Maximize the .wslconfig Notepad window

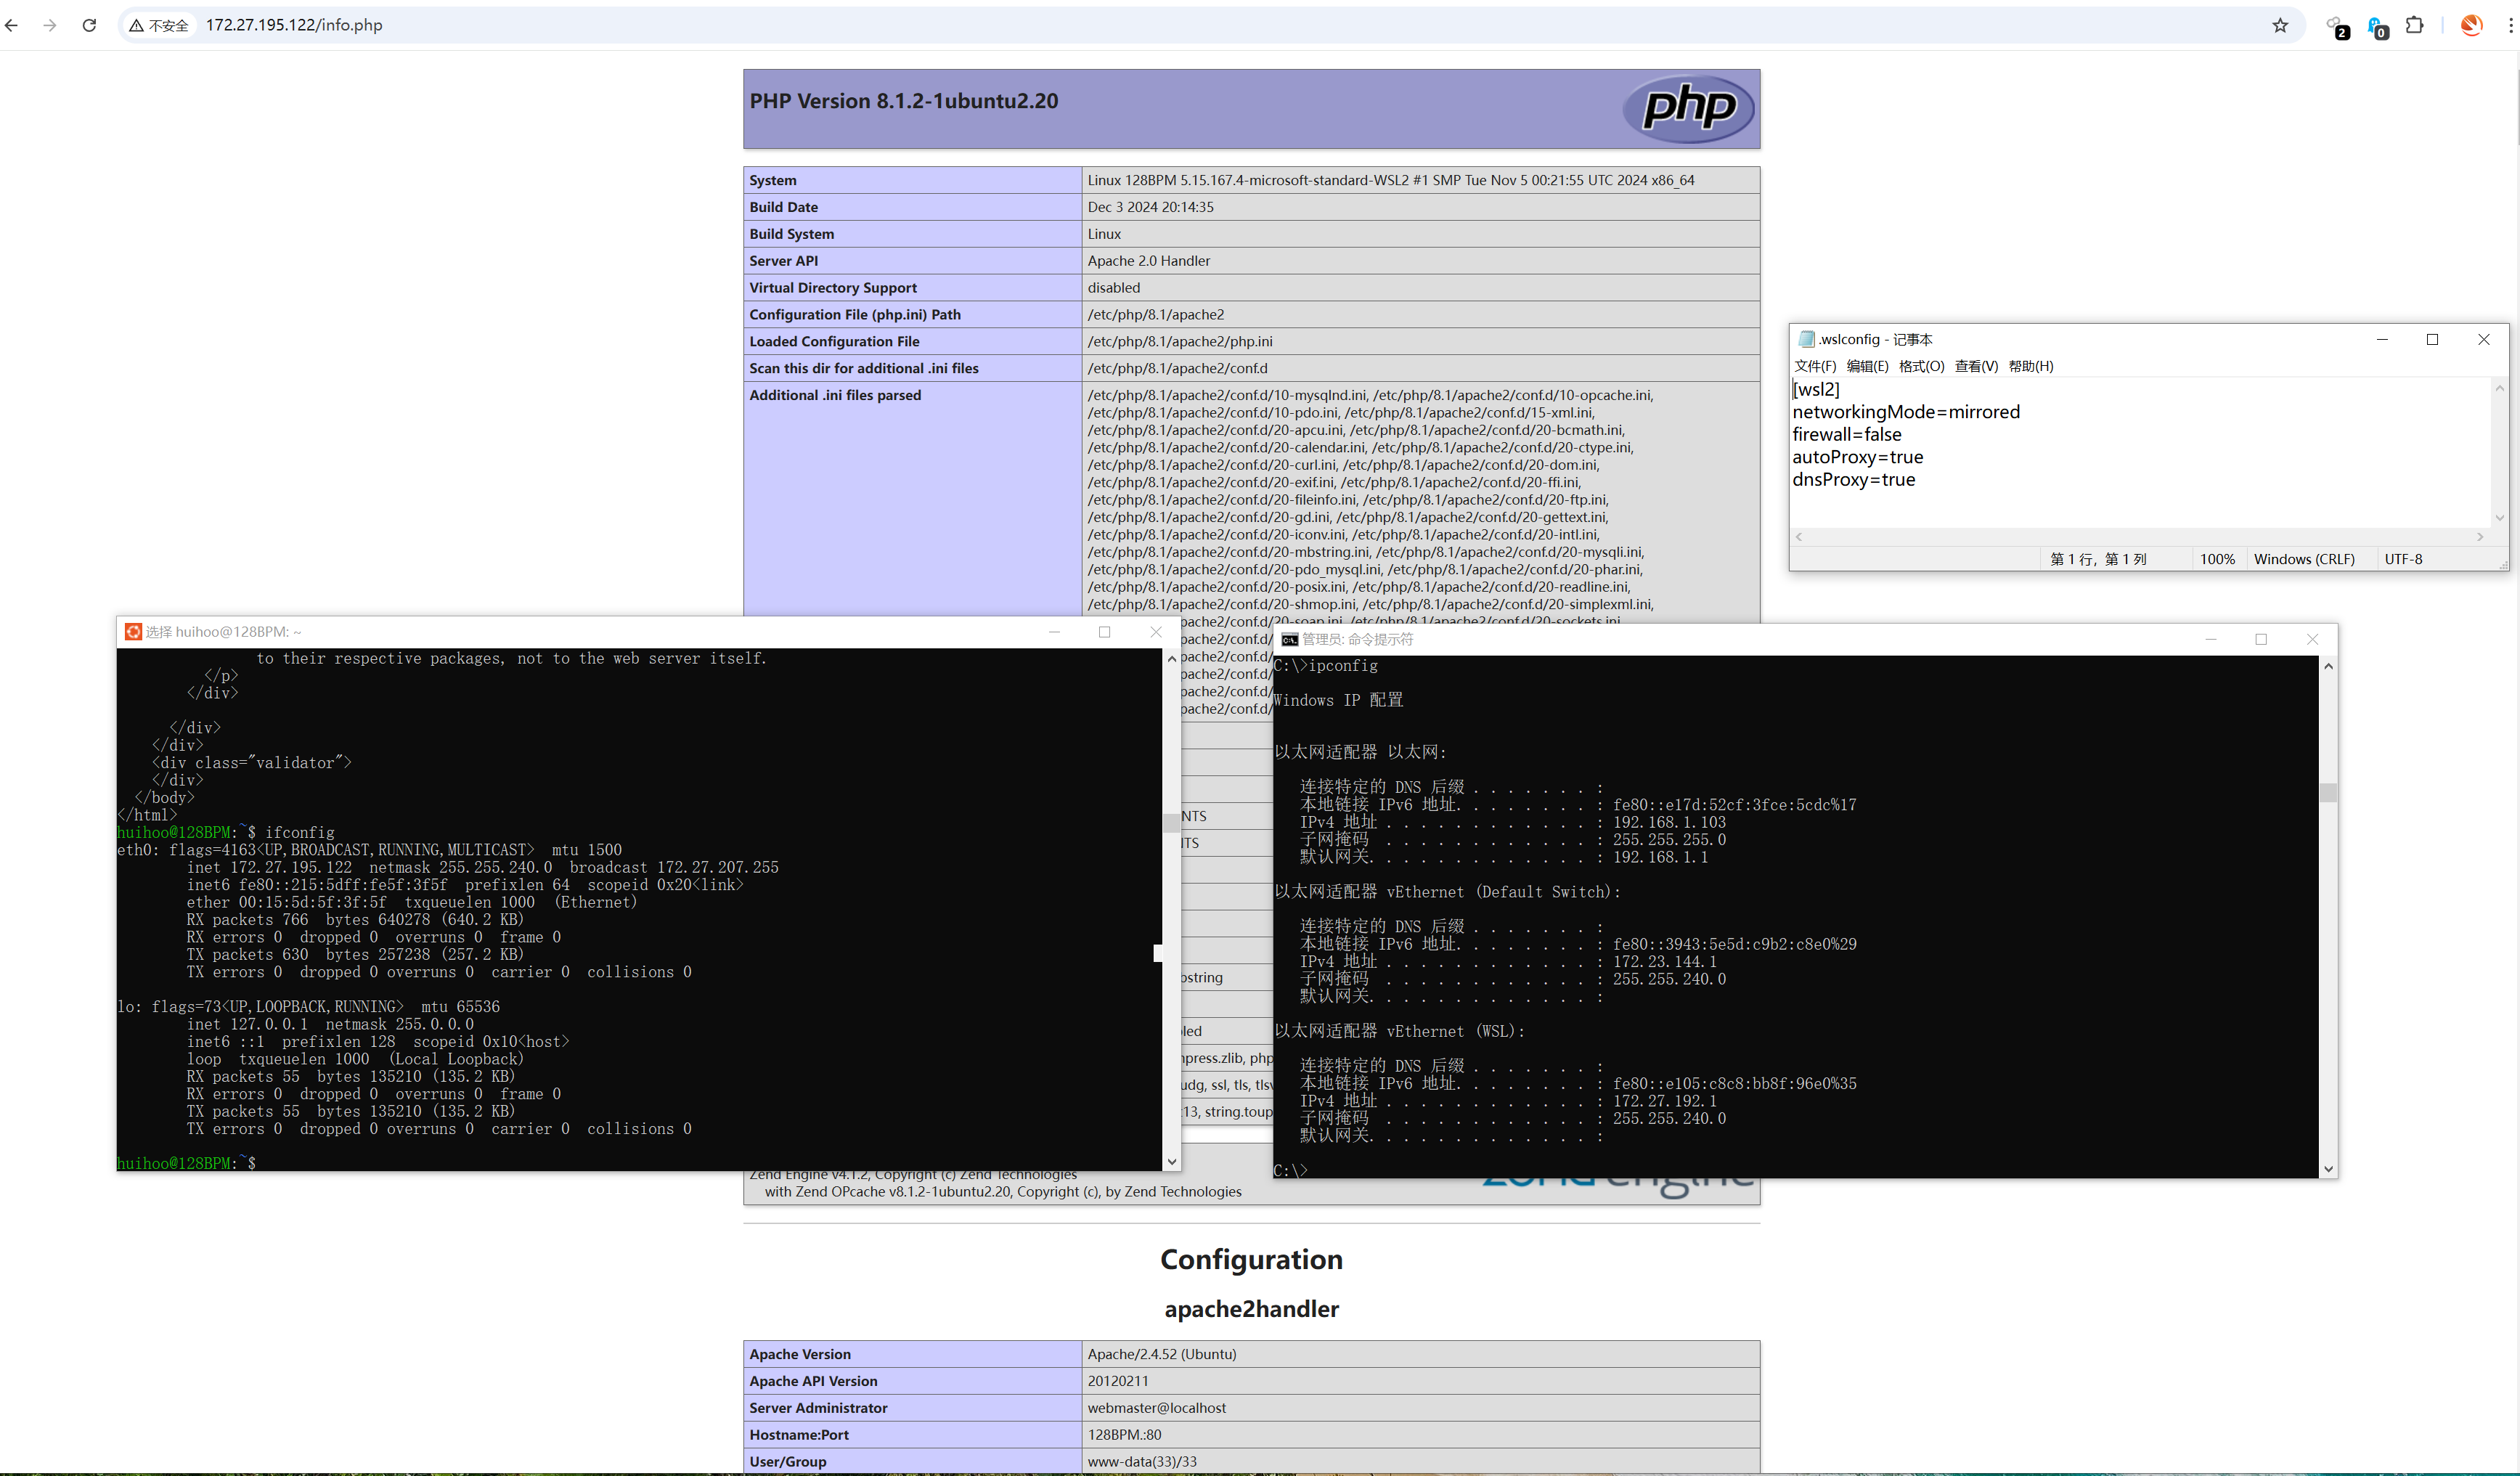(2432, 340)
